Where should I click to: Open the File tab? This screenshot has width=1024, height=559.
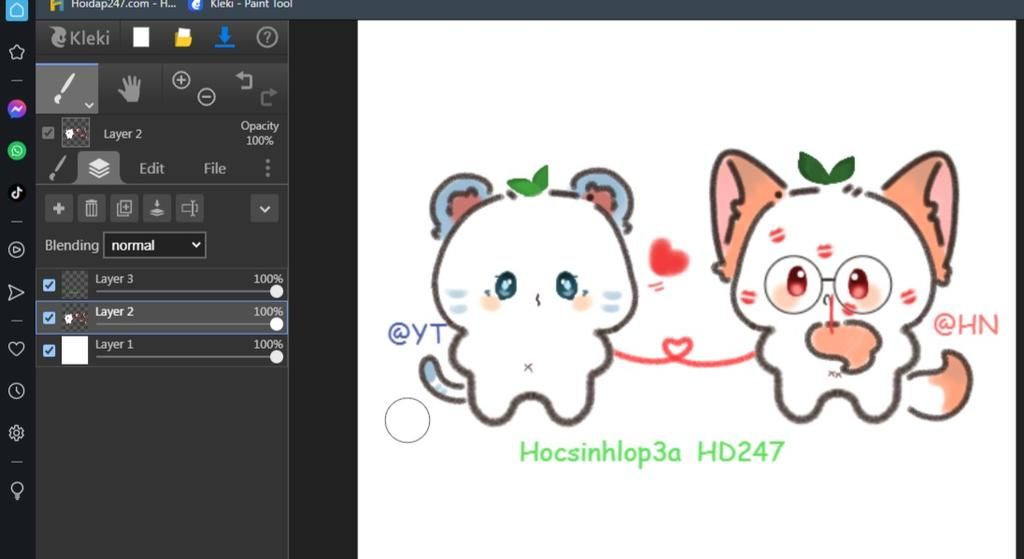tap(214, 168)
